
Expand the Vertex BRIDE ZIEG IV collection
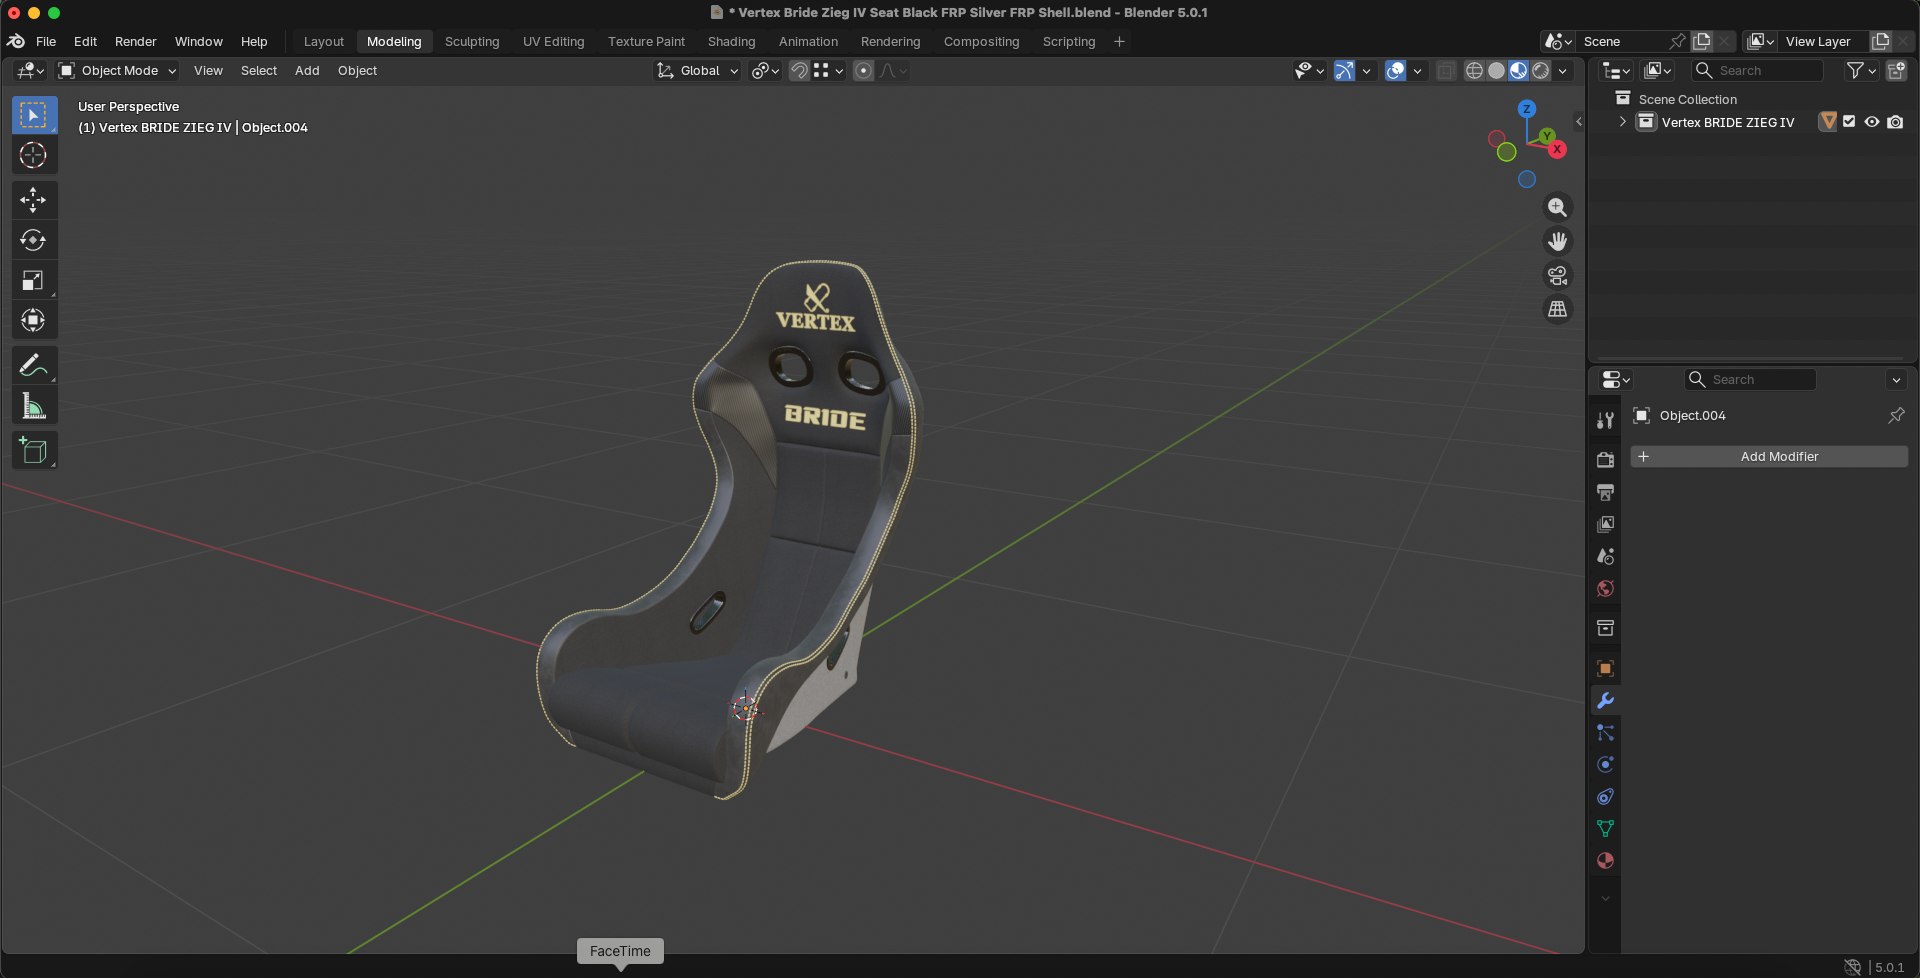[1622, 122]
